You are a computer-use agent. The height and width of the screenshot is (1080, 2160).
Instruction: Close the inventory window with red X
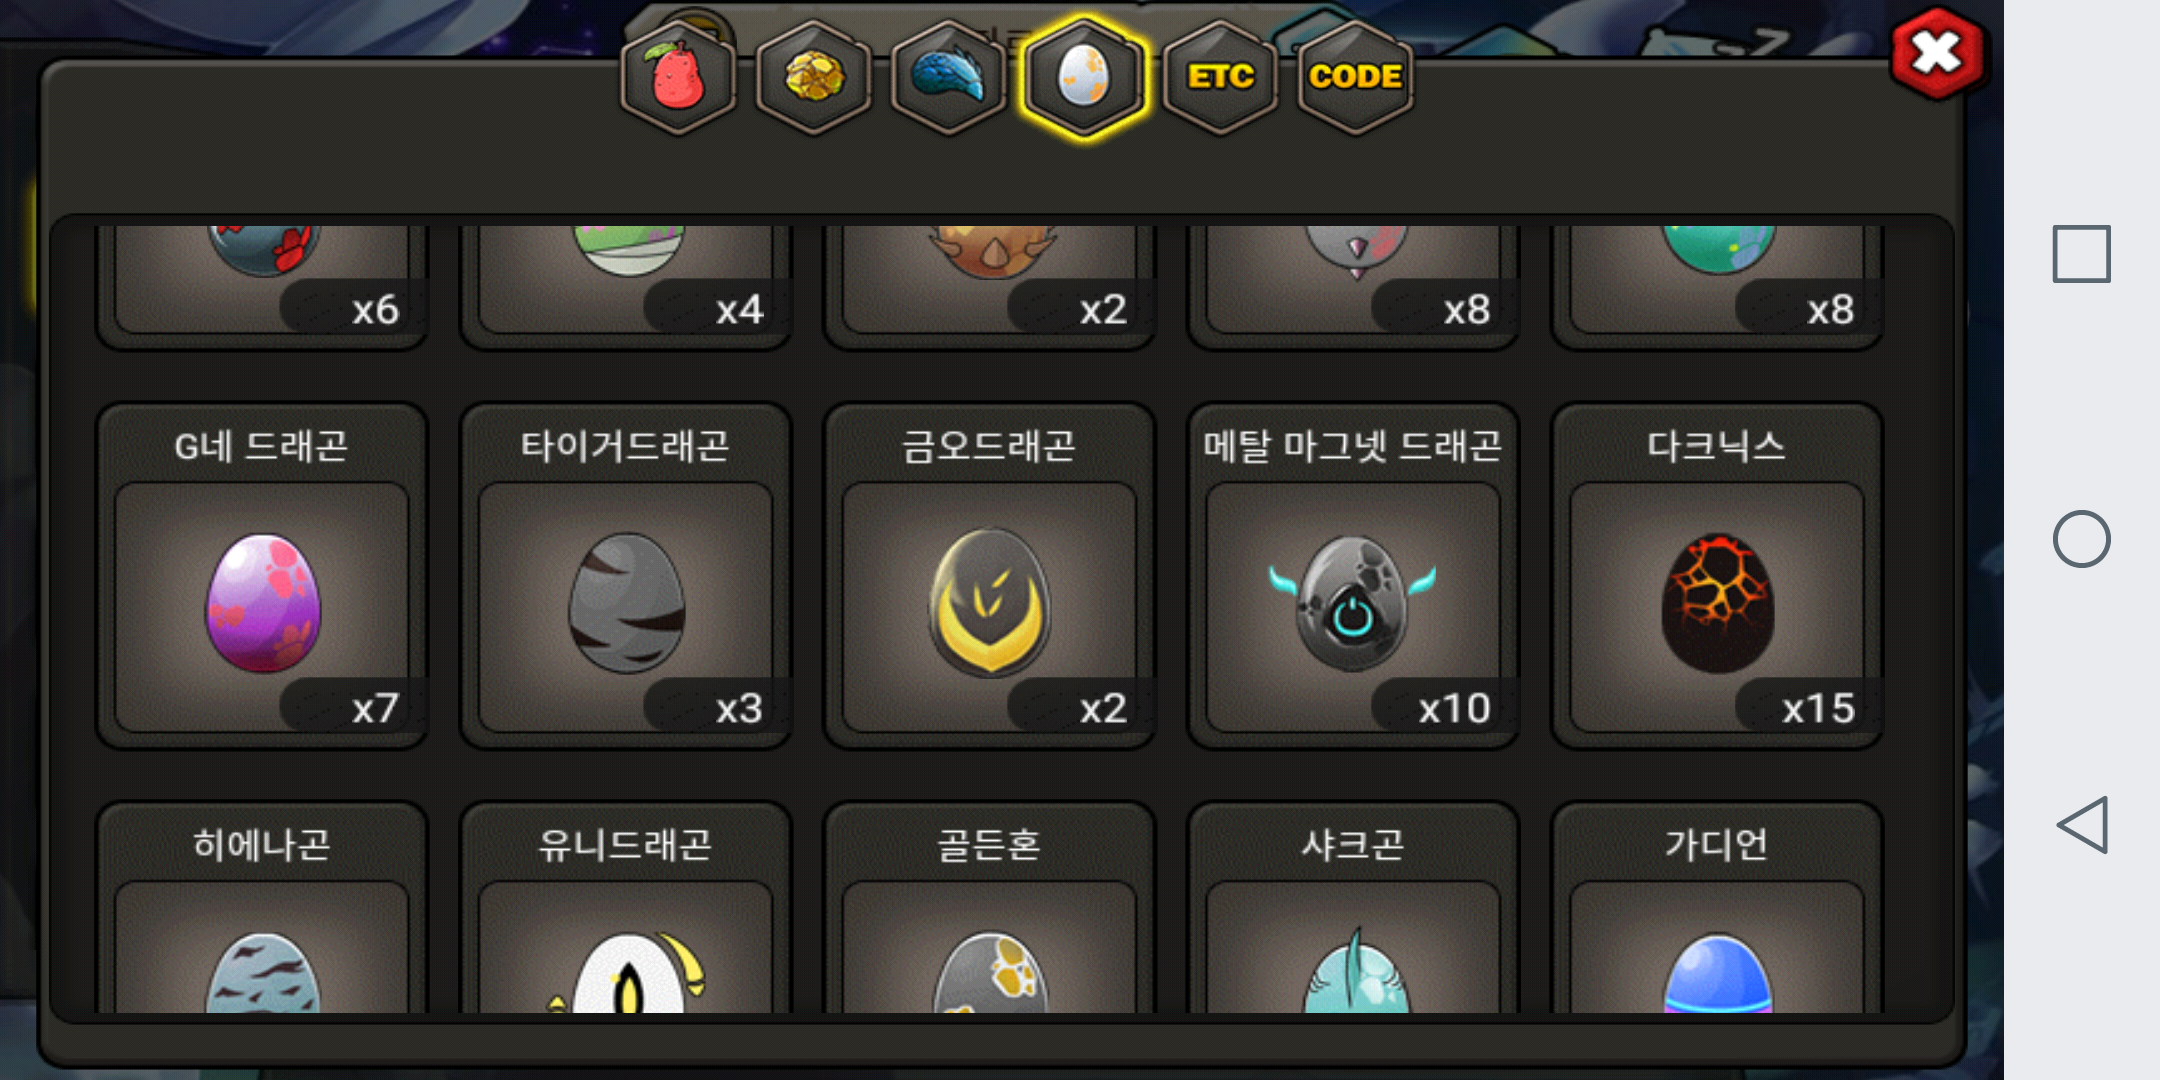coord(1938,53)
